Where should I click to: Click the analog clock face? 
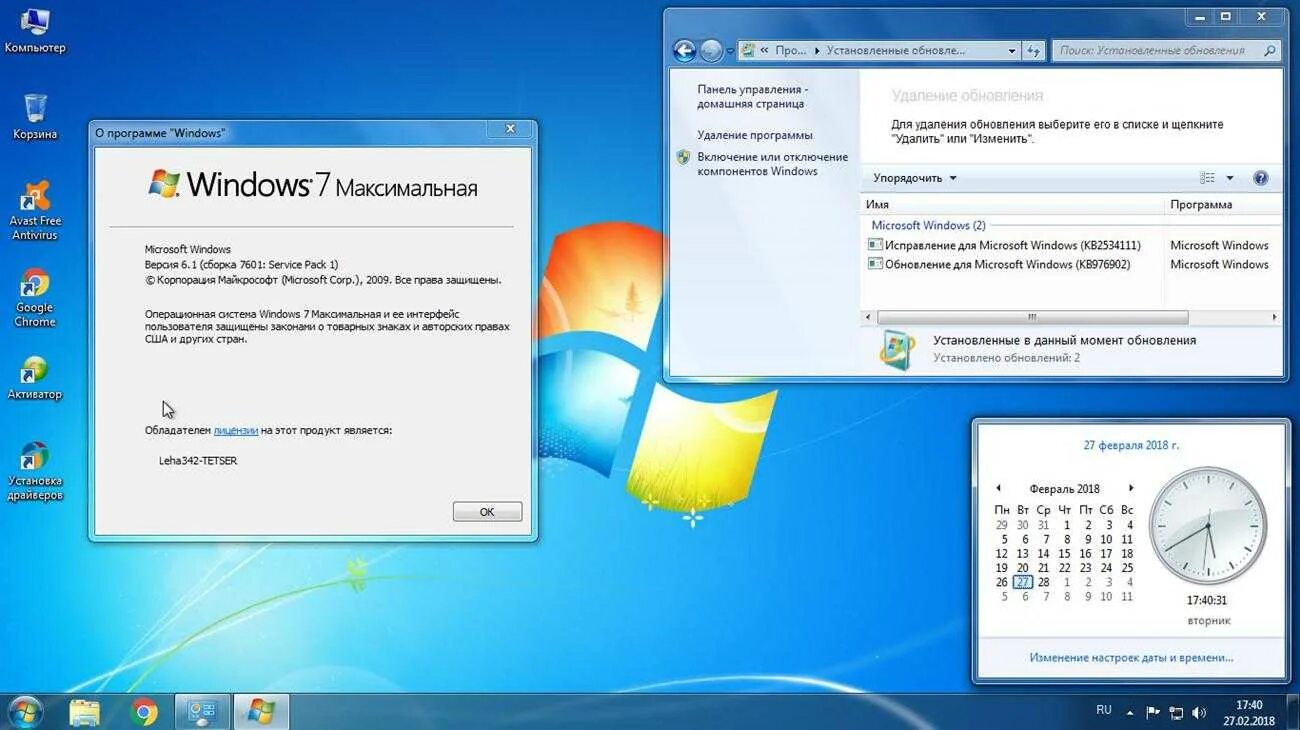(x=1207, y=526)
